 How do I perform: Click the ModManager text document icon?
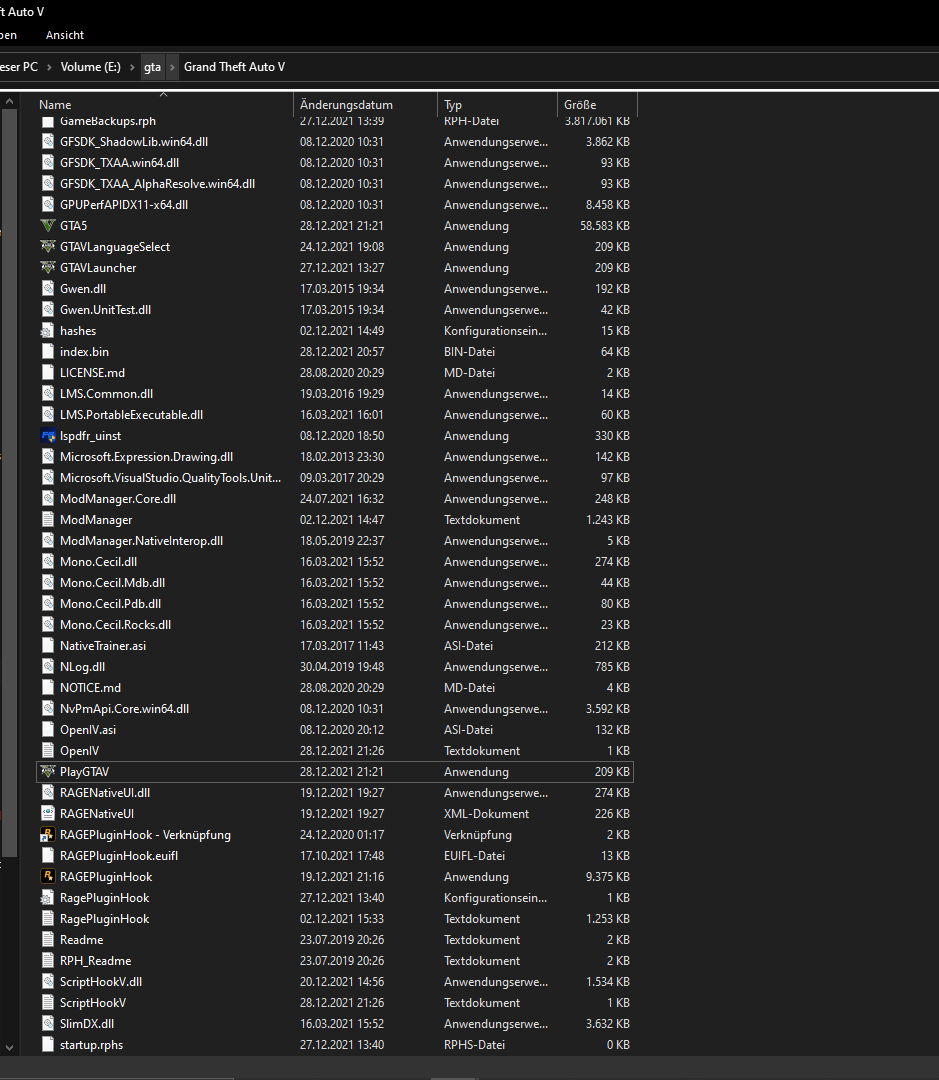point(48,519)
